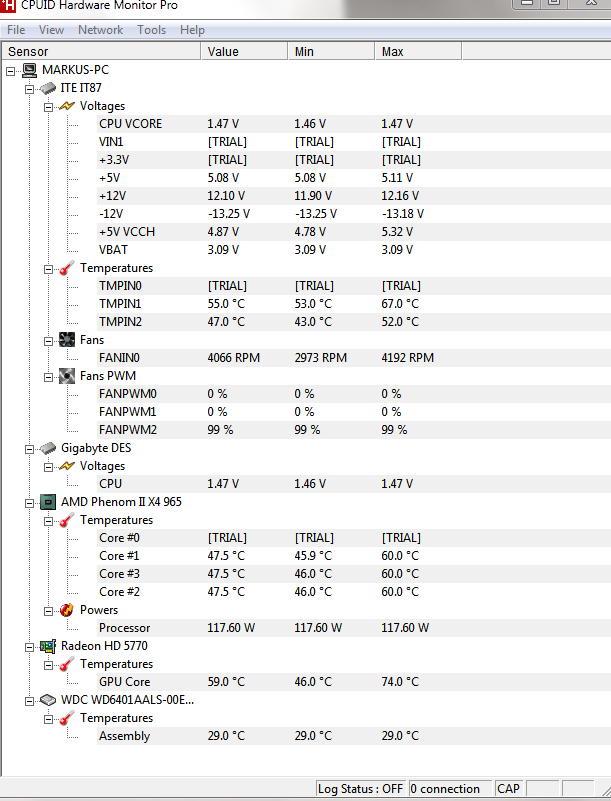Click the Gigabyte DES chip icon
This screenshot has height=801, width=611.
click(48, 448)
